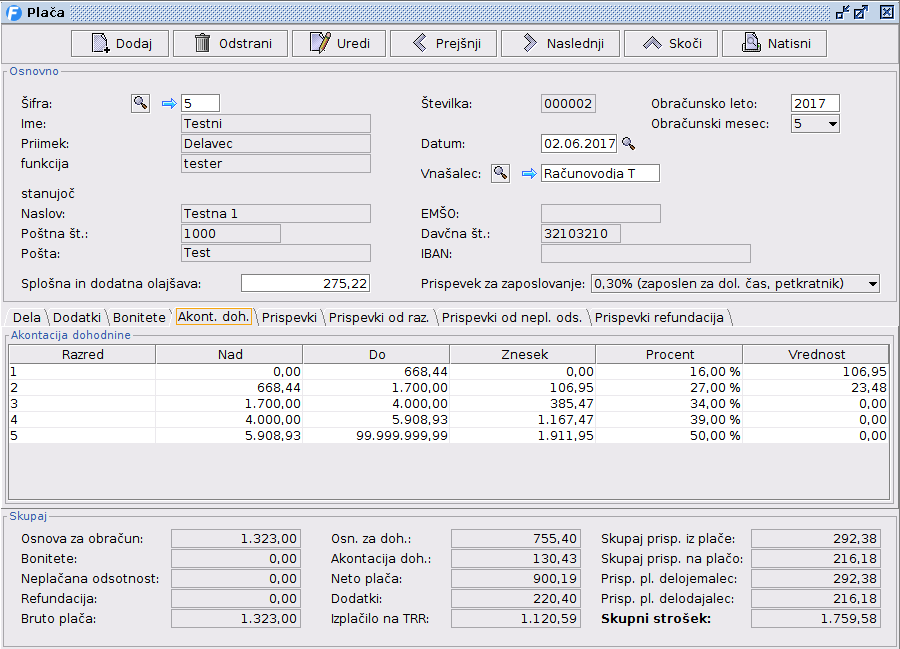This screenshot has width=900, height=649.
Task: Open the Uredi (edit) button
Action: coord(339,44)
